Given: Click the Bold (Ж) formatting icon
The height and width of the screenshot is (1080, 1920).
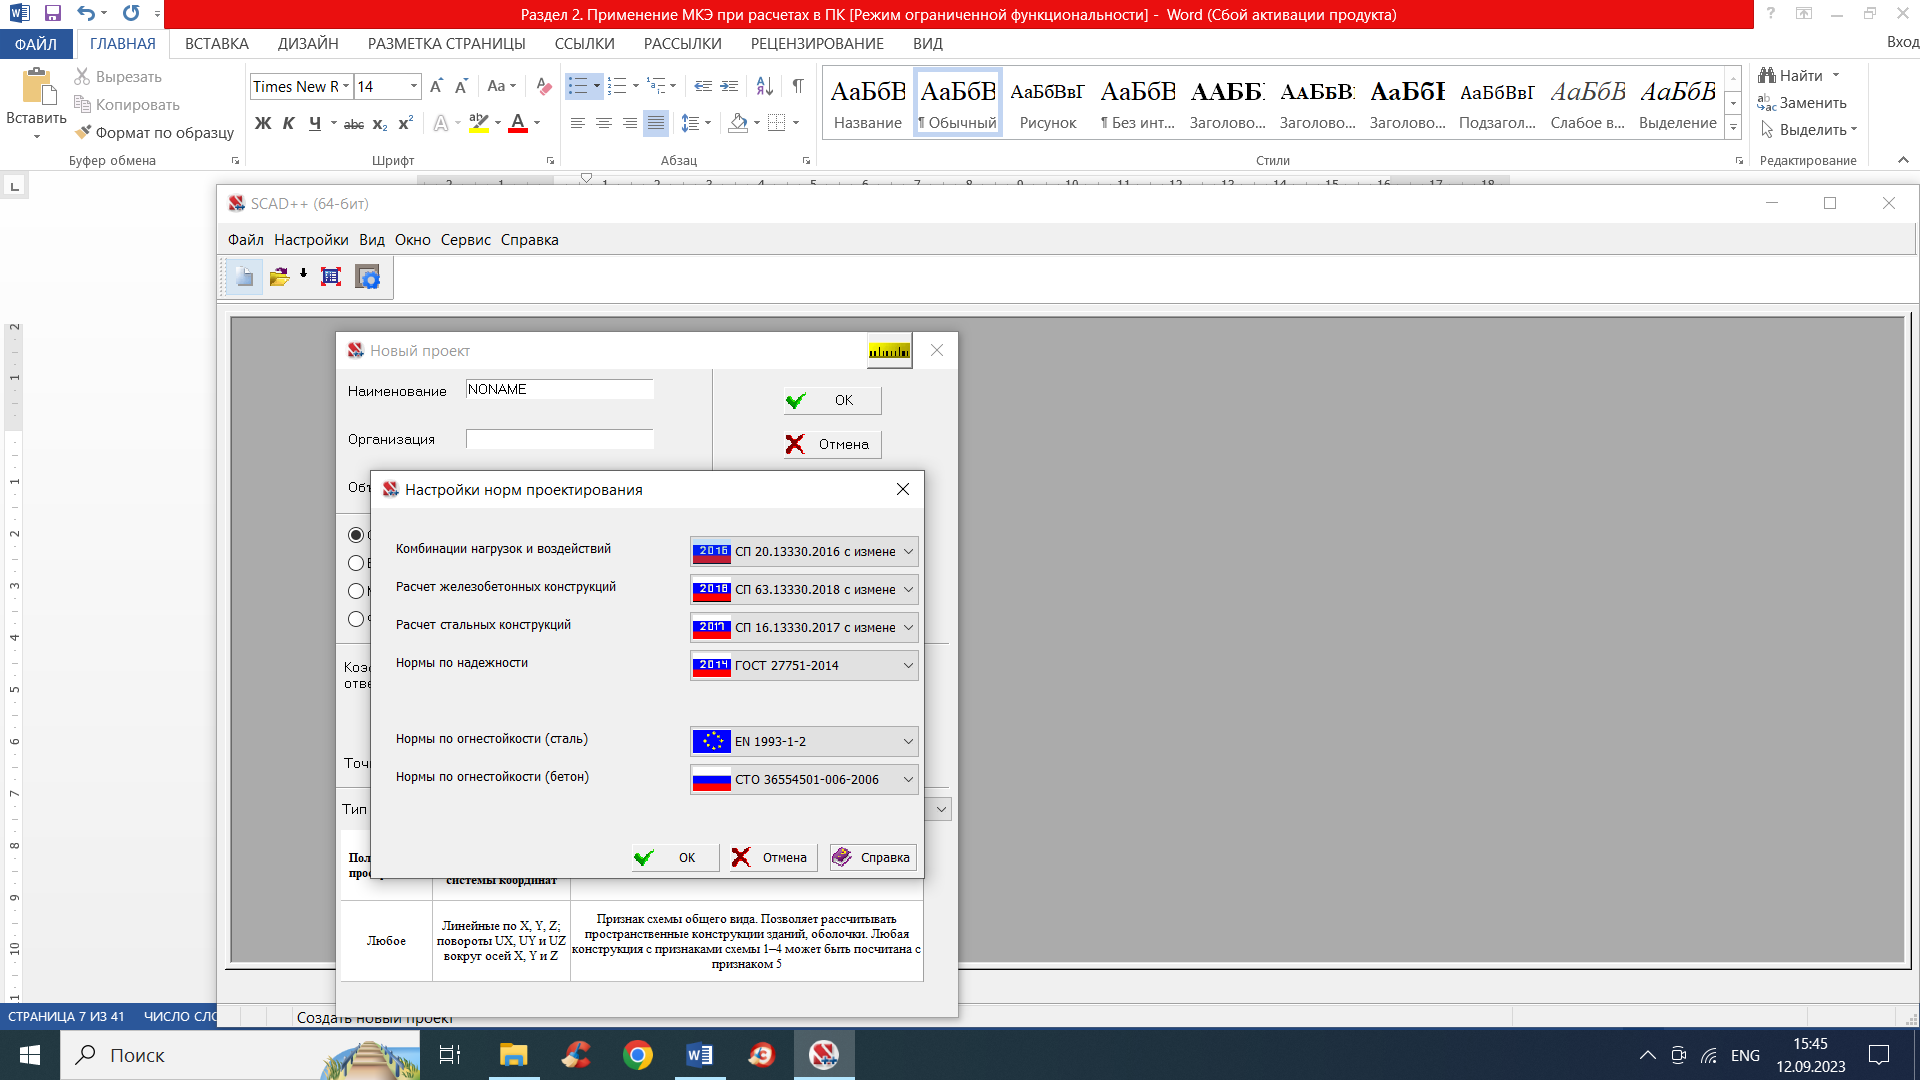Looking at the screenshot, I should (x=263, y=123).
